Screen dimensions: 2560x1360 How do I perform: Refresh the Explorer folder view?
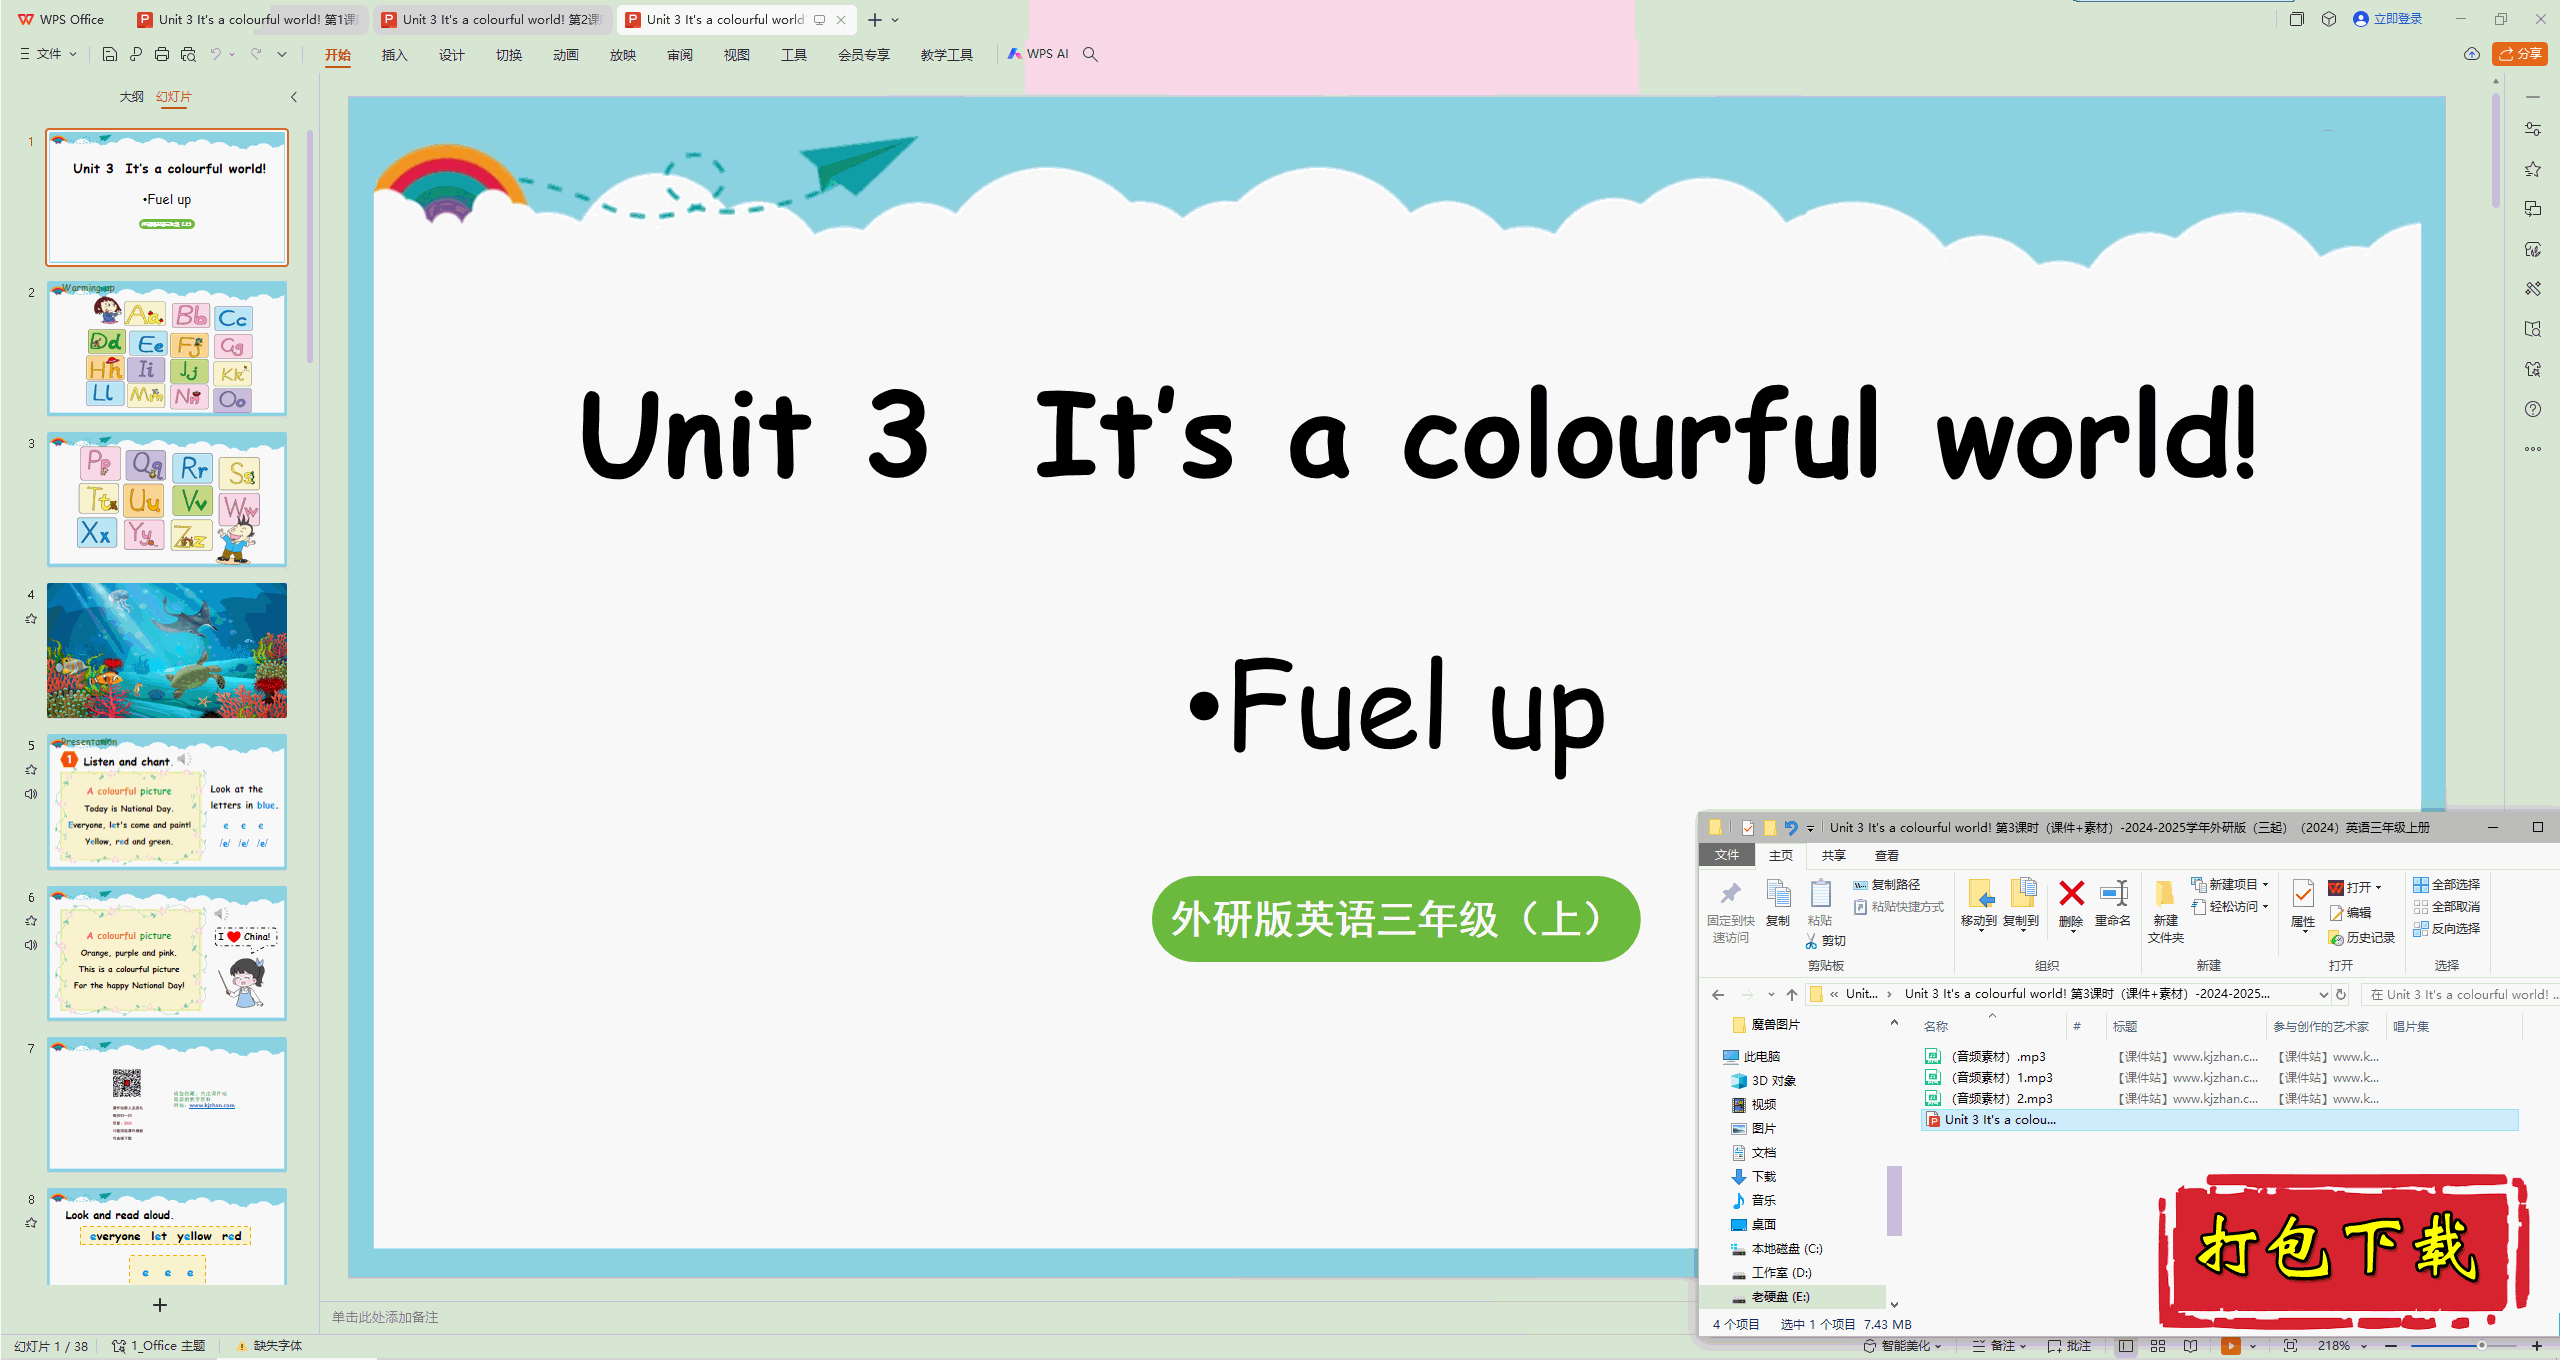tap(2341, 994)
